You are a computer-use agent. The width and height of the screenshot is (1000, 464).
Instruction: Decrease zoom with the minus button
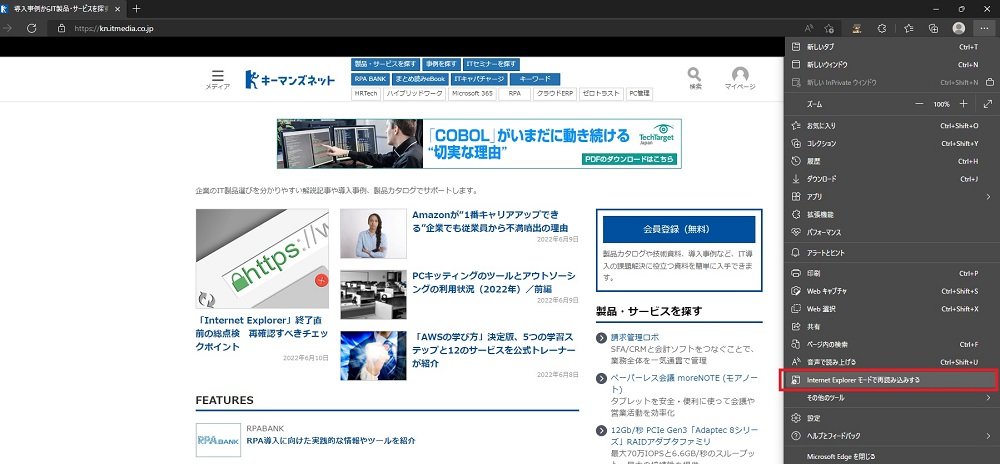[919, 103]
